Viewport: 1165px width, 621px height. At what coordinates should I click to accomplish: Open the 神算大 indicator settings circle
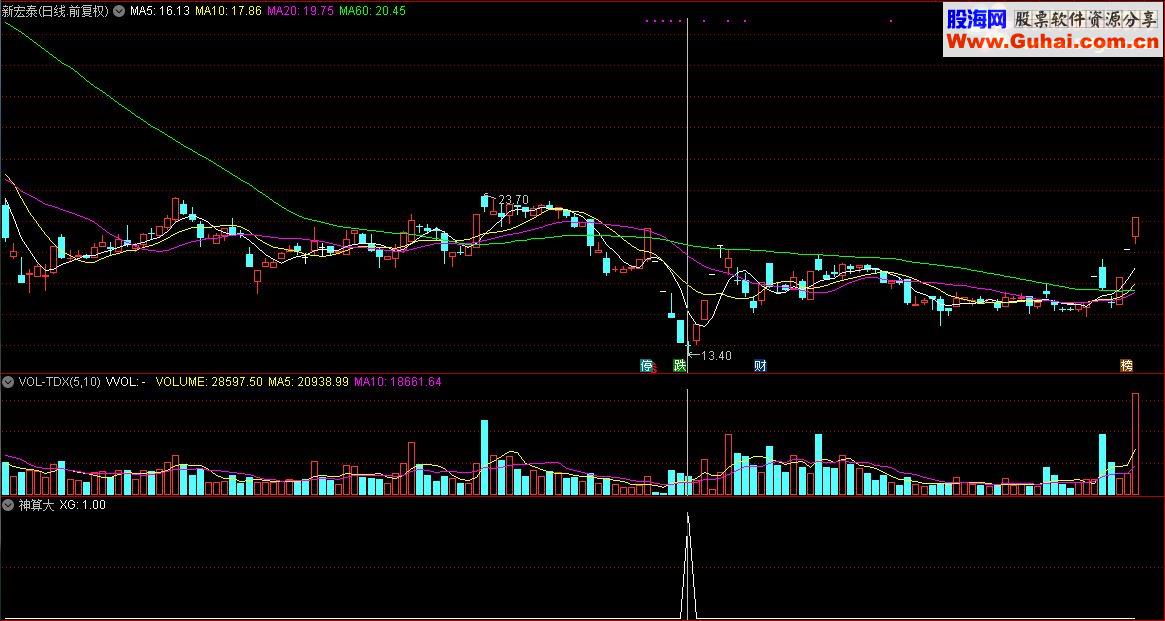(8, 505)
